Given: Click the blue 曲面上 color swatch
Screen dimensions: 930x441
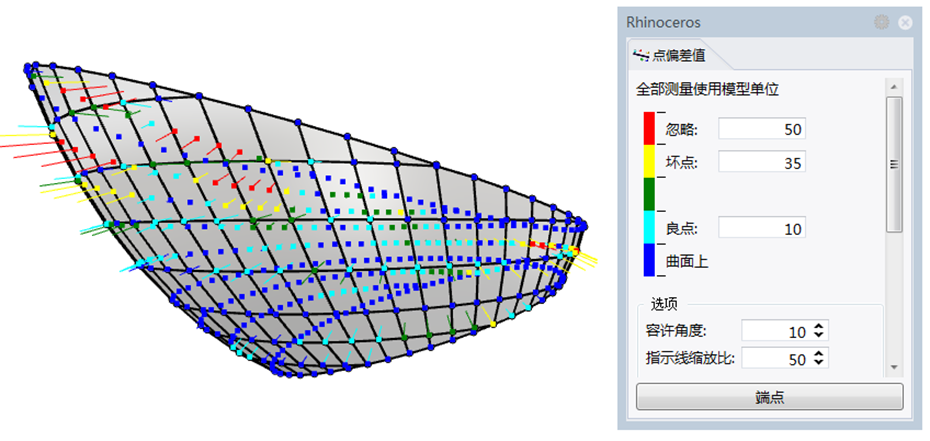Looking at the screenshot, I should [x=649, y=260].
